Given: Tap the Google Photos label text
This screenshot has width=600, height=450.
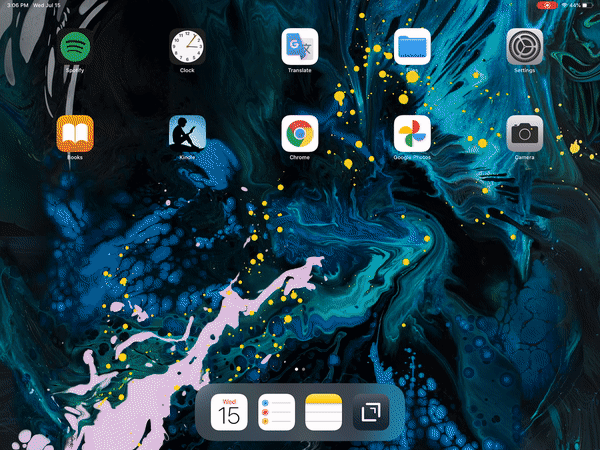Looking at the screenshot, I should pyautogui.click(x=411, y=157).
